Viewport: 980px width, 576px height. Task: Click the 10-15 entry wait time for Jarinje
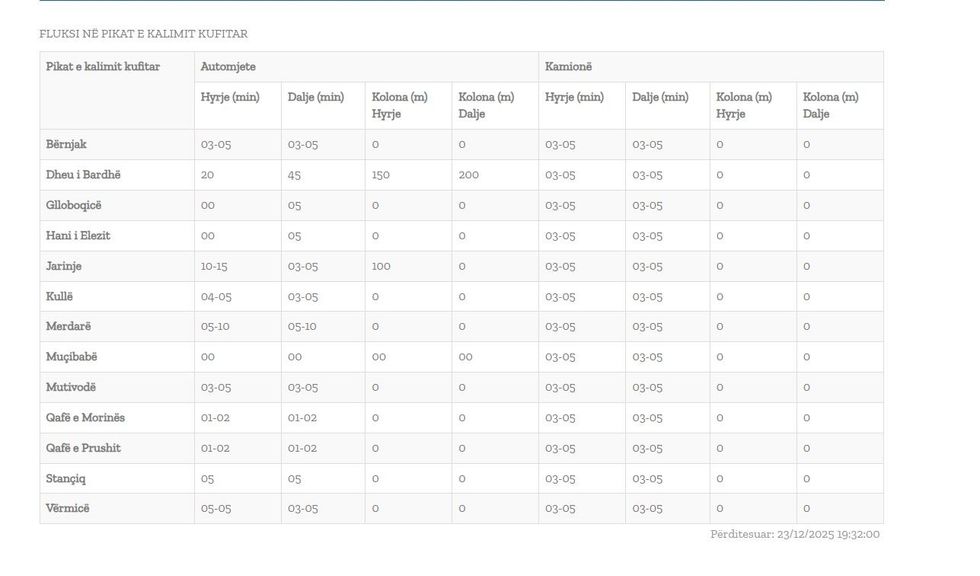click(214, 266)
